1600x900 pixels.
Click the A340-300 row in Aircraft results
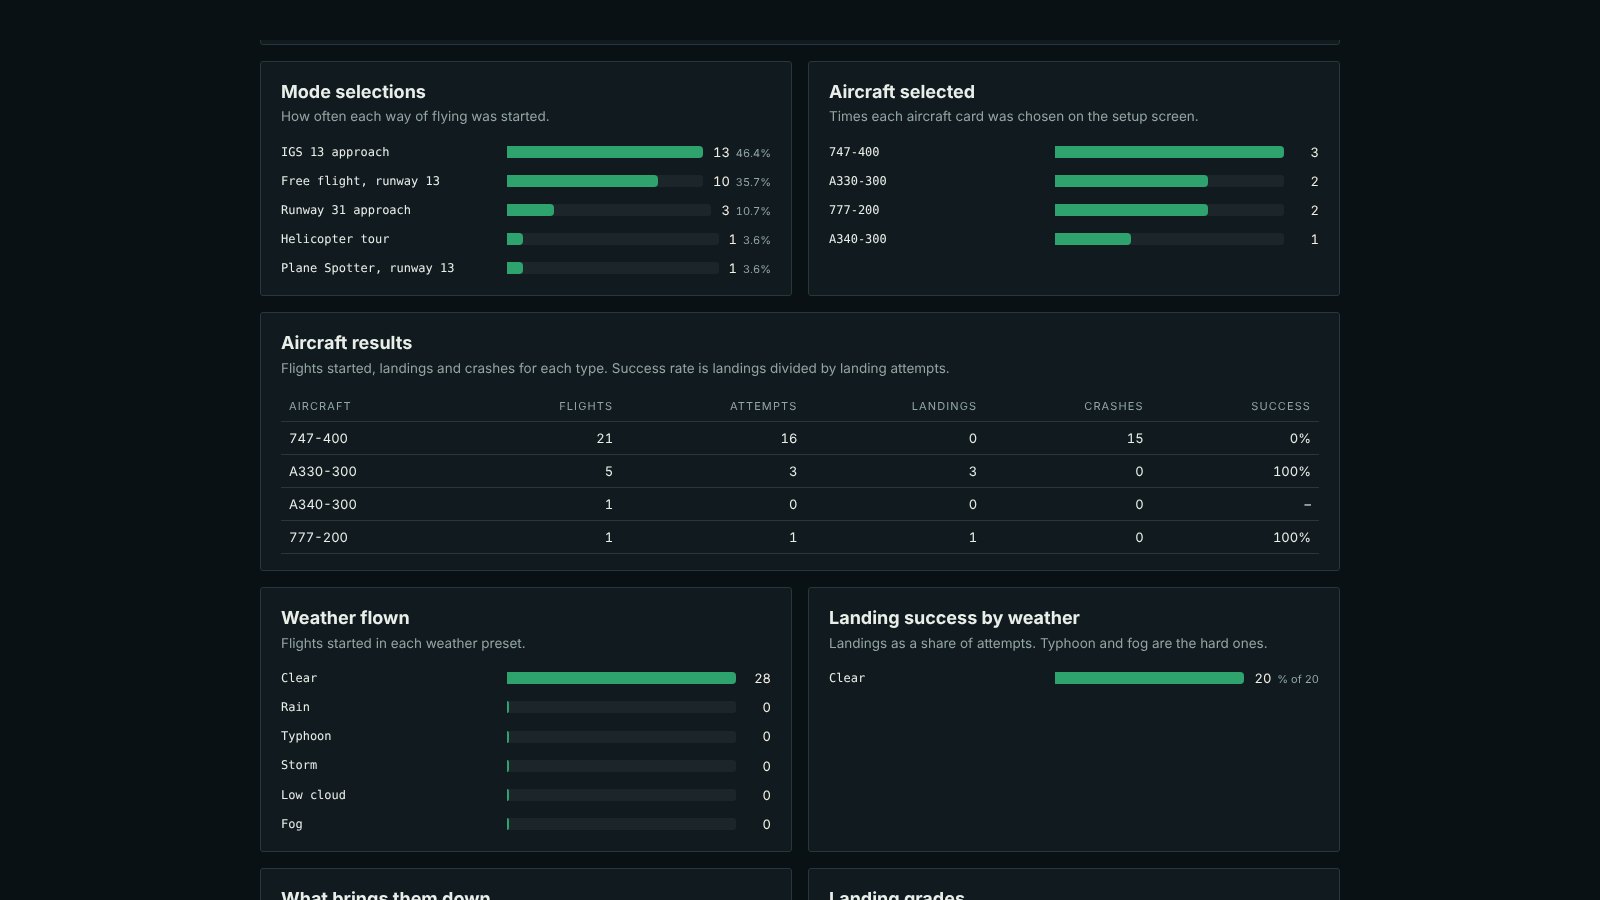point(800,504)
